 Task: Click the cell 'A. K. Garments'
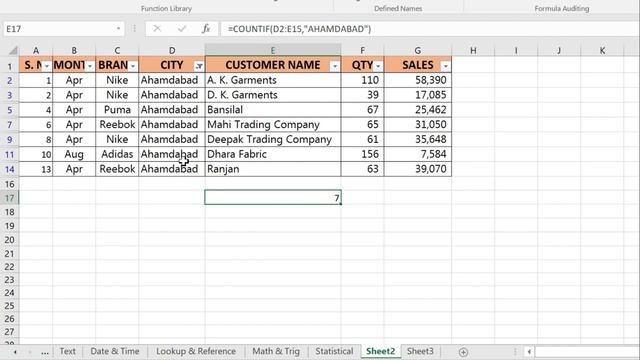point(273,80)
